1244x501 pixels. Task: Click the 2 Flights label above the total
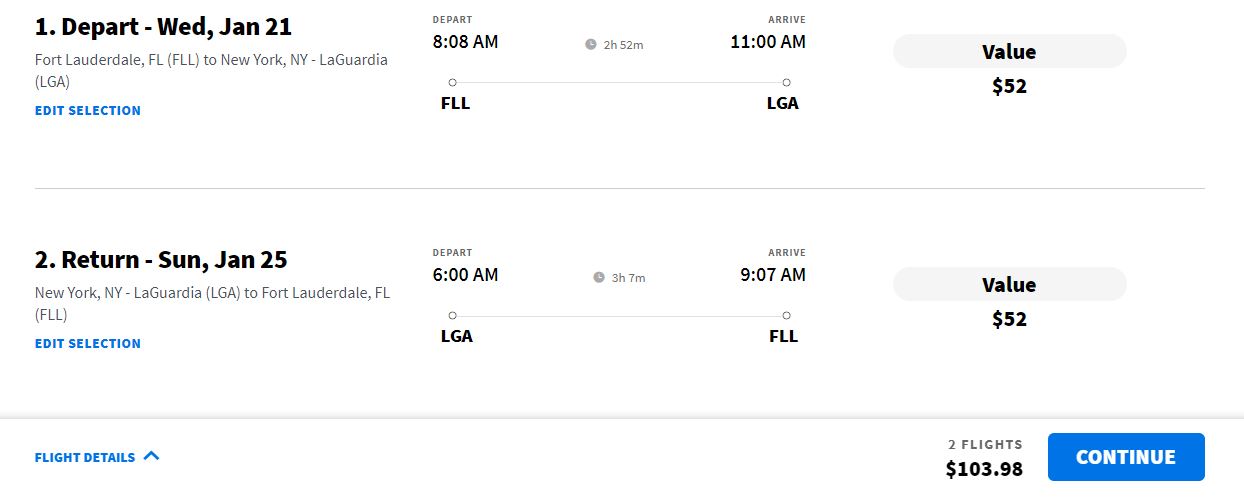pos(985,445)
